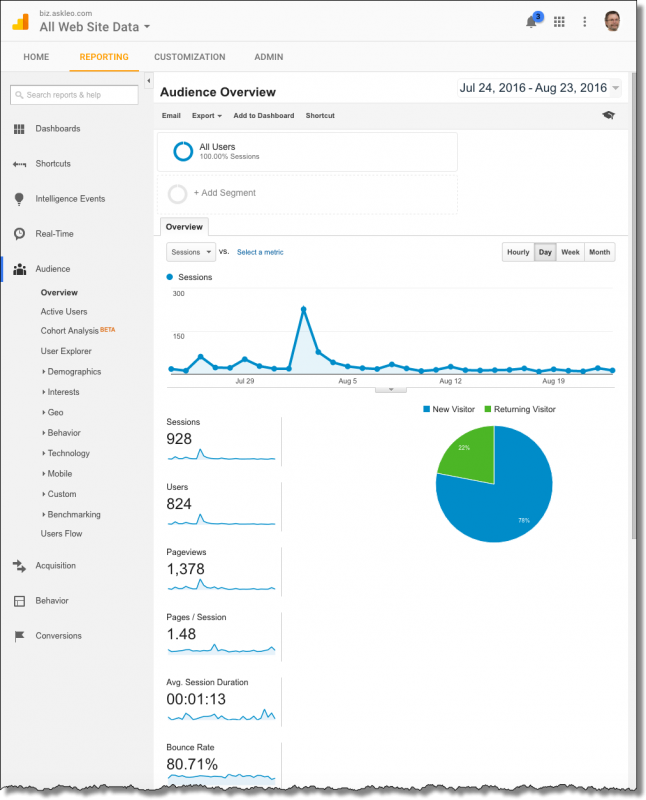Click the graduation cap education icon

(608, 115)
